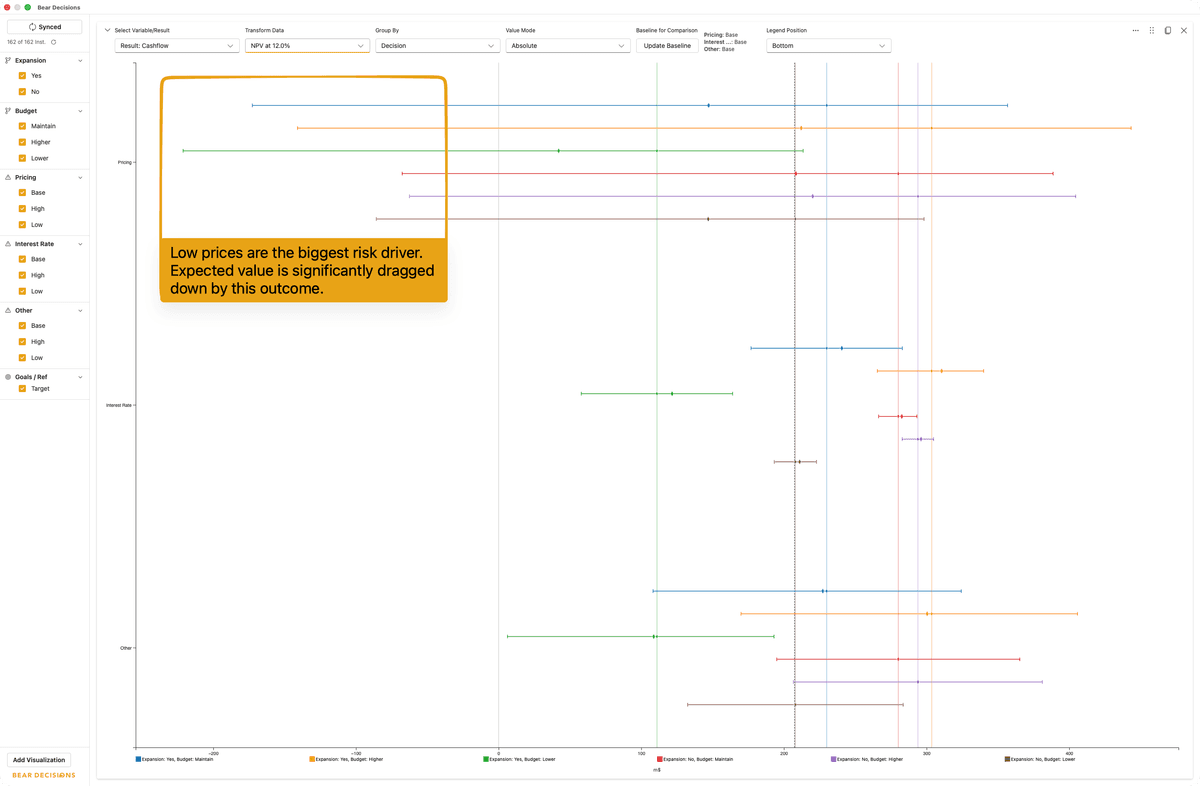Toggle Interest Rate High checkbox
1200x786 pixels.
pyautogui.click(x=22, y=275)
